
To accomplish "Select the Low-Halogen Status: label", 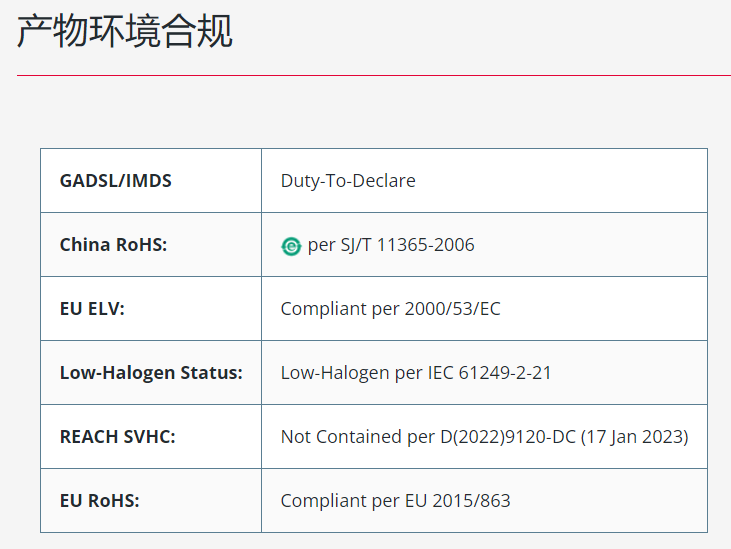I will pyautogui.click(x=151, y=373).
